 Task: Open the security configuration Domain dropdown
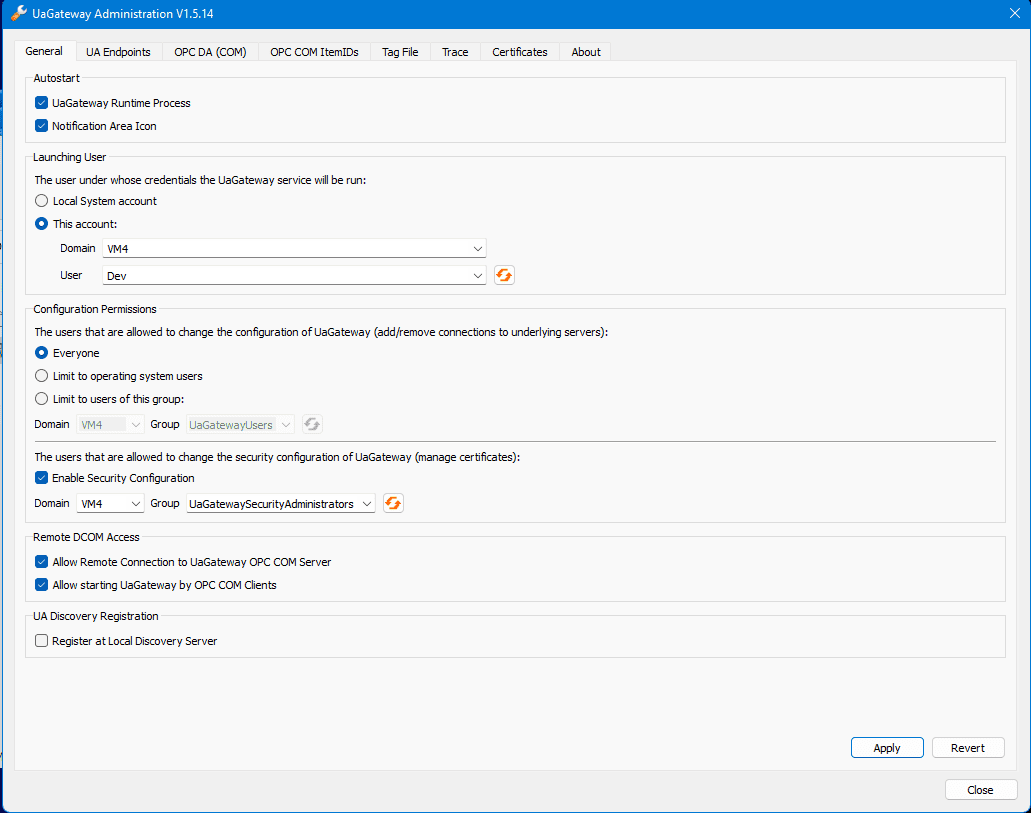coord(110,504)
